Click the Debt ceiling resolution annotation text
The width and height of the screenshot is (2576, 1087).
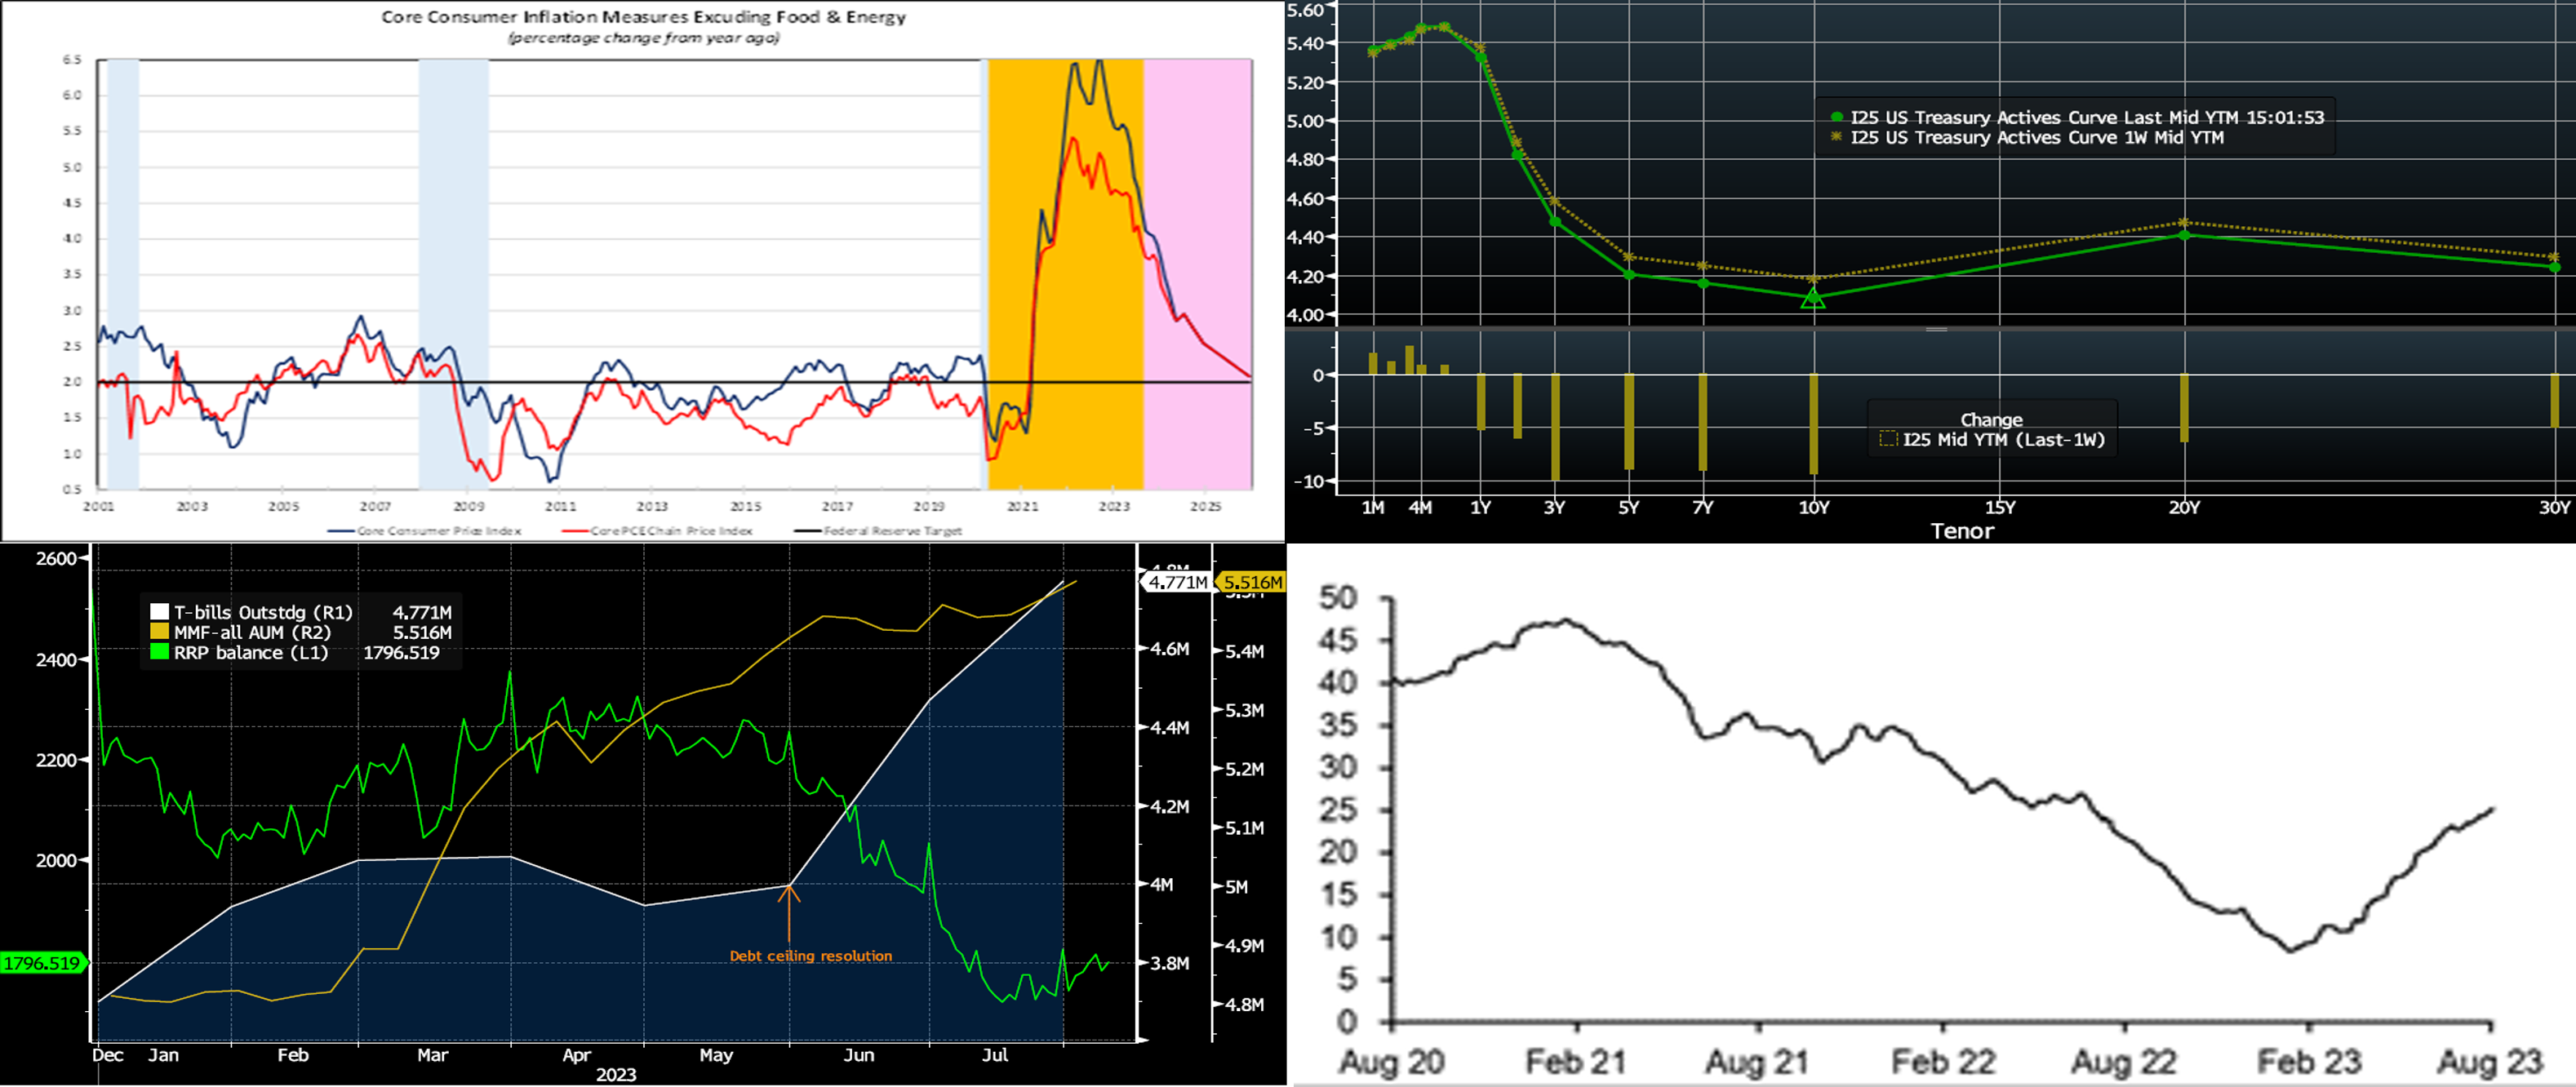click(810, 956)
